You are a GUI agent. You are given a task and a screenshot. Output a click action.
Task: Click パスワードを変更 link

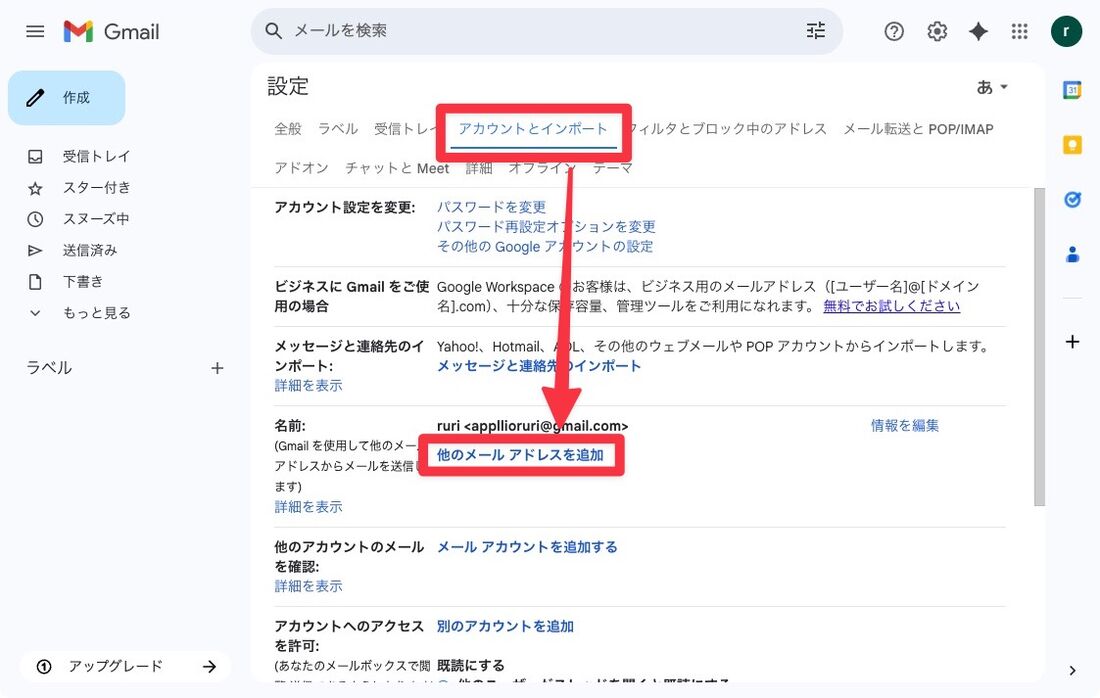pyautogui.click(x=491, y=207)
